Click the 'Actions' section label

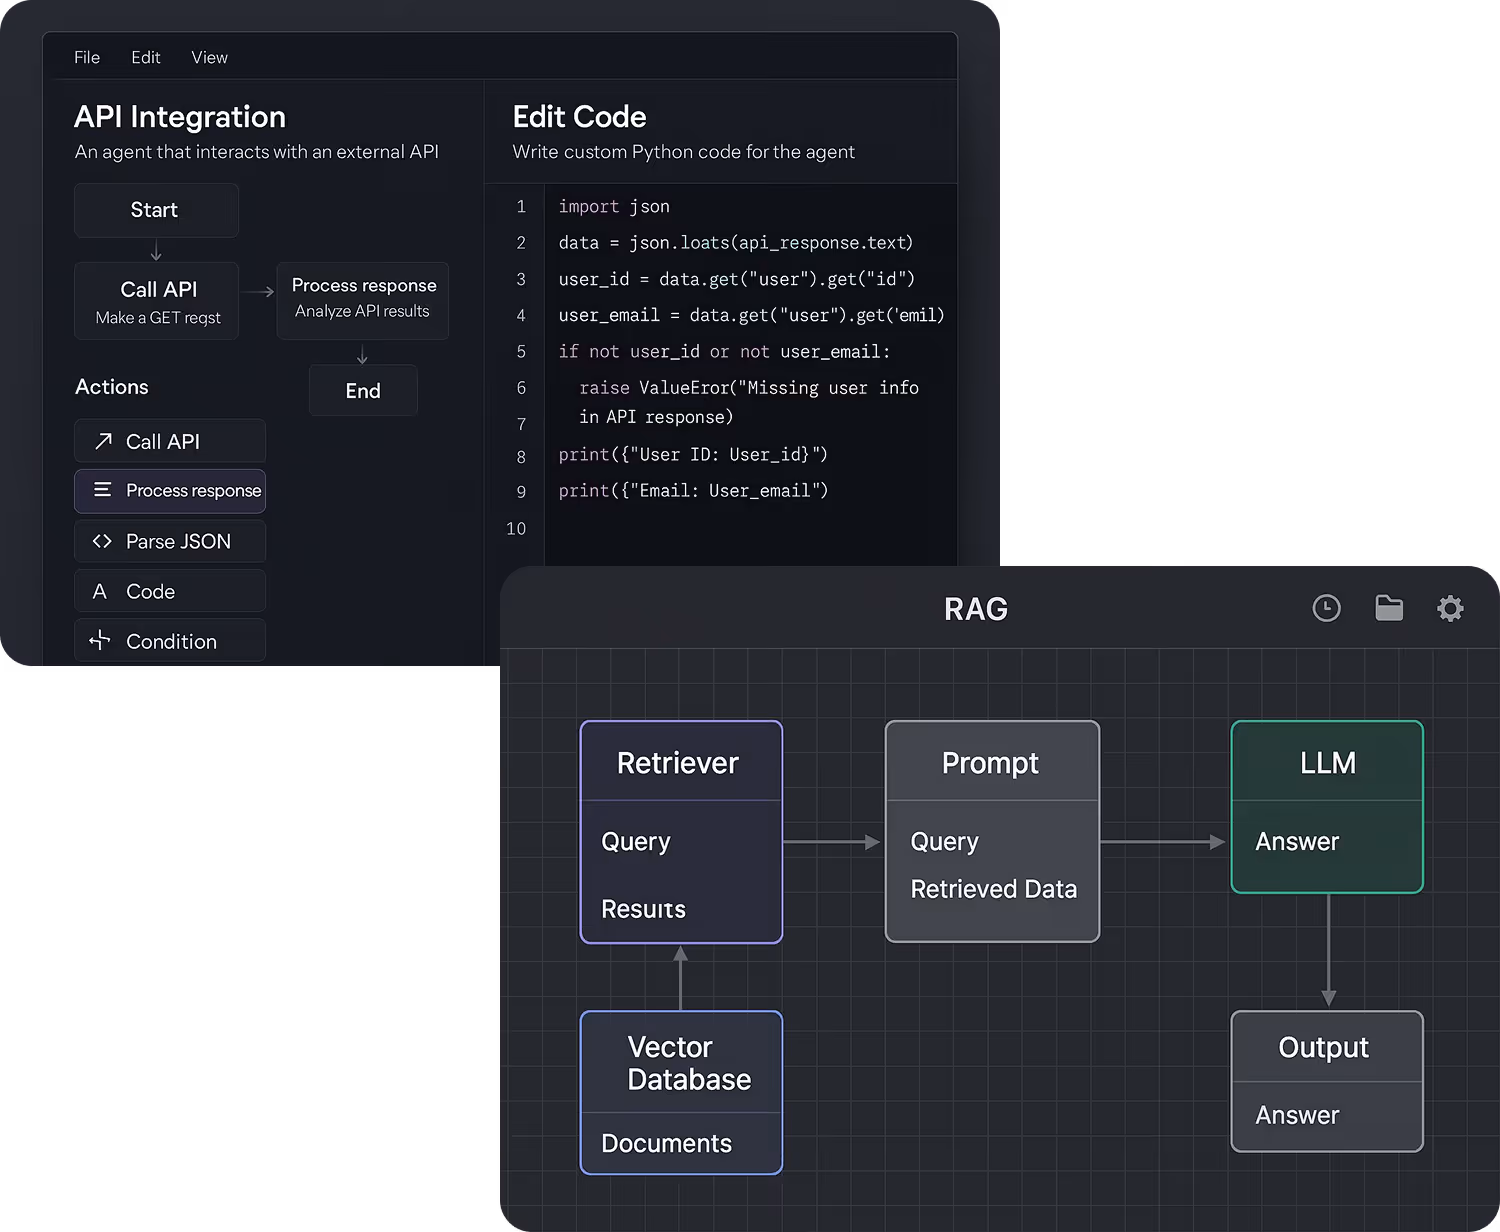tap(112, 387)
